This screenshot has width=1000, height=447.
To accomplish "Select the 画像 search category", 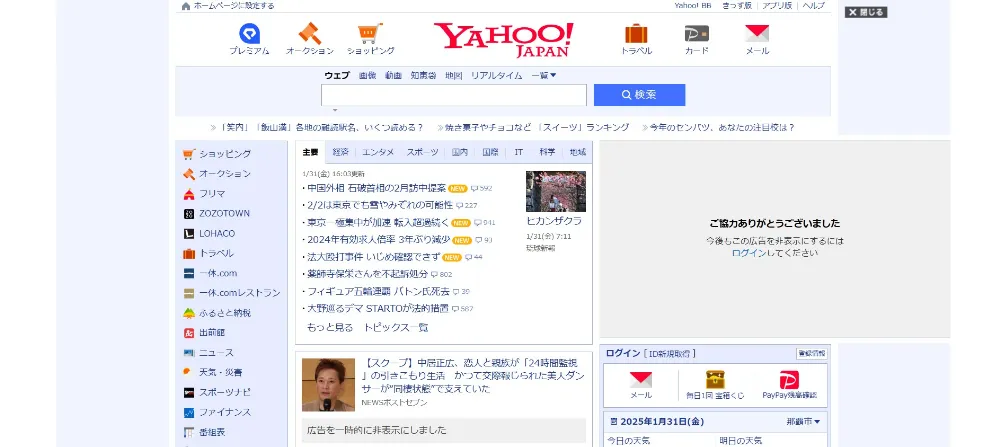I will [x=367, y=75].
